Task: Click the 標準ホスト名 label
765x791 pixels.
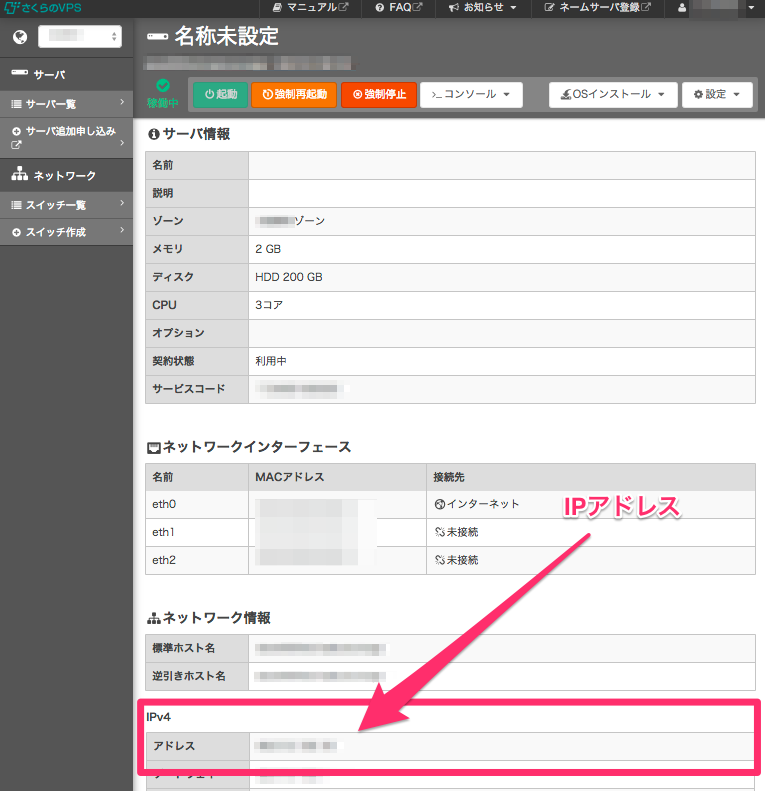Action: pos(184,648)
